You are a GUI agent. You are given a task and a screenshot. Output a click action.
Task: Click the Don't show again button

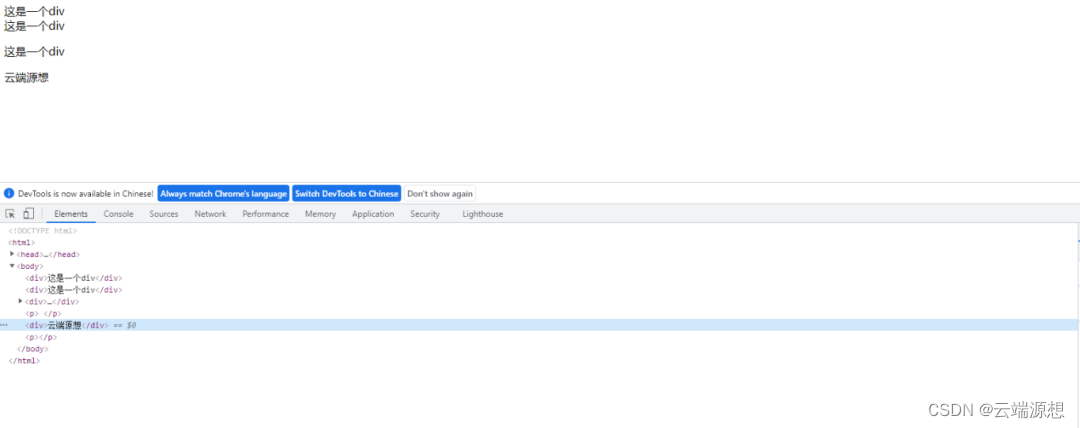[440, 194]
